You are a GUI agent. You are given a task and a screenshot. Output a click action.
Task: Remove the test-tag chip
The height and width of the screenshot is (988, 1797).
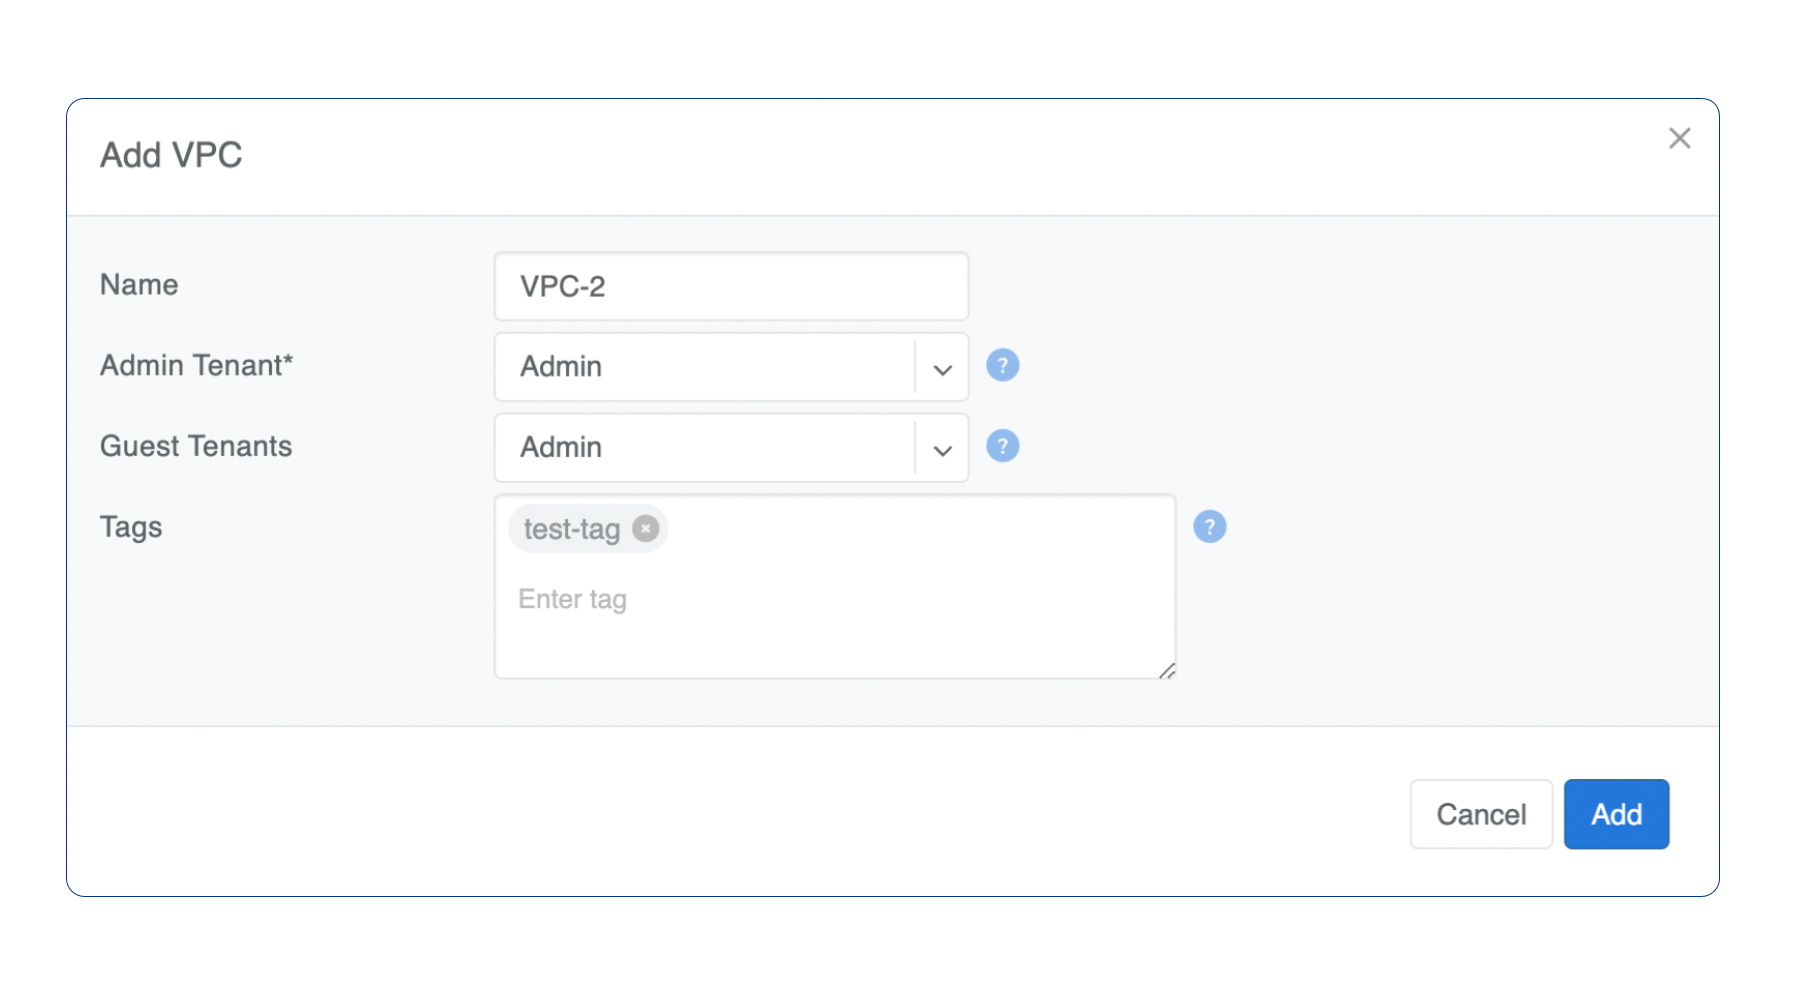(x=646, y=528)
